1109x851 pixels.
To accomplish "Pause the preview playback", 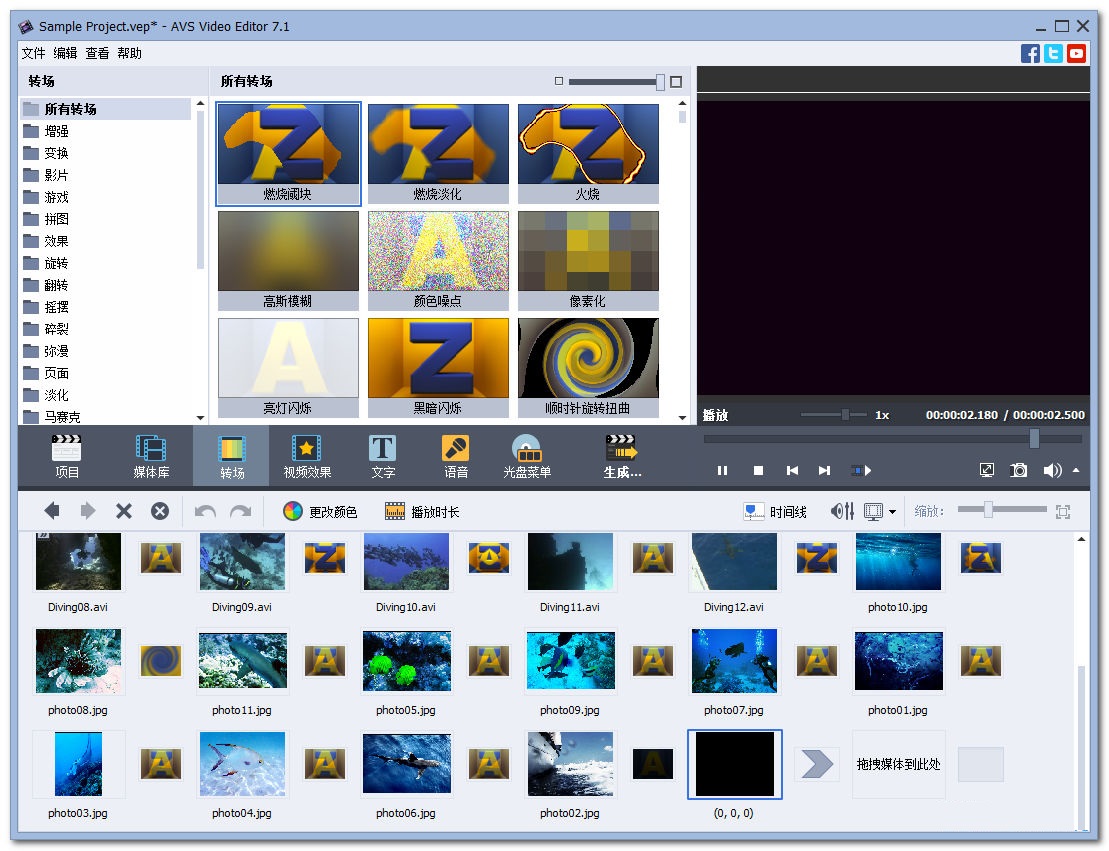I will coord(722,470).
